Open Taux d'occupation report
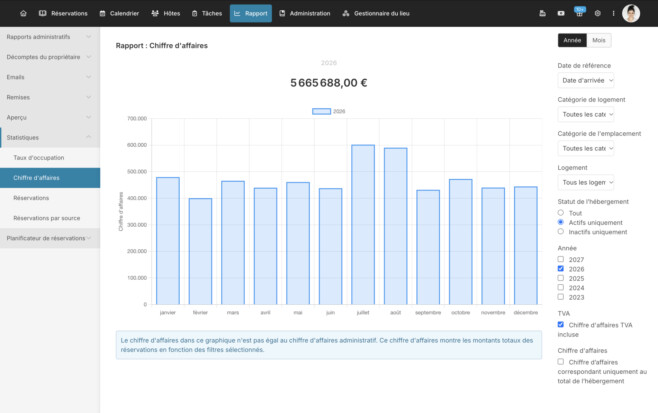658x413 pixels. pos(50,158)
